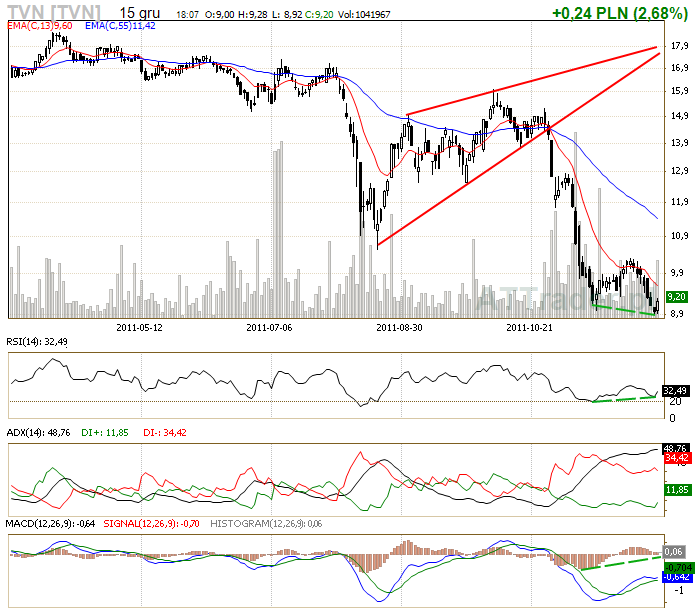Click the 'DI-: 34,42' red label
The height and width of the screenshot is (613, 700).
click(x=165, y=433)
